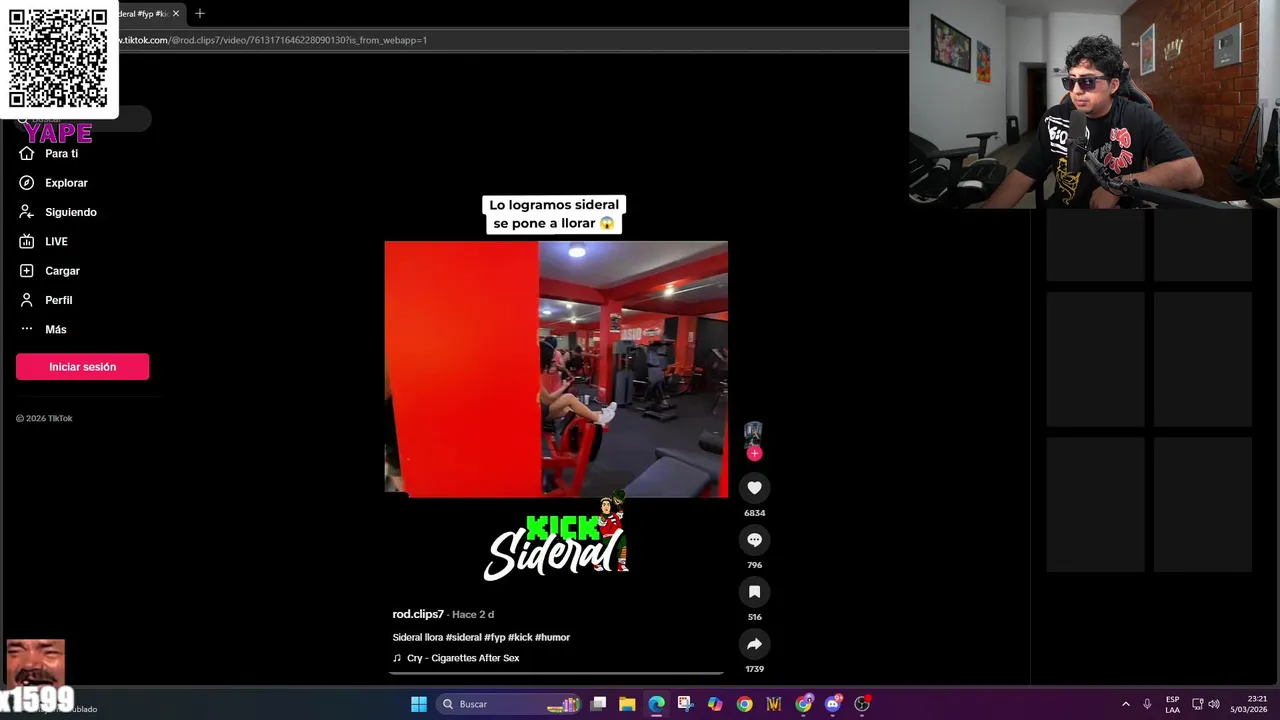This screenshot has width=1280, height=720.
Task: Click the #sideral hashtag
Action: click(x=464, y=637)
